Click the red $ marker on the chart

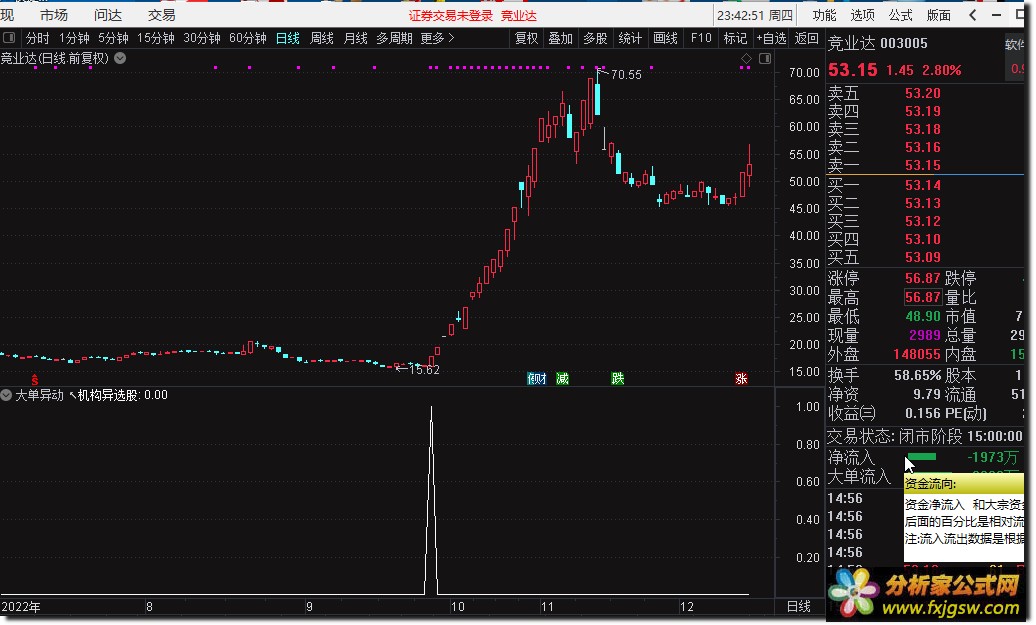[x=35, y=380]
